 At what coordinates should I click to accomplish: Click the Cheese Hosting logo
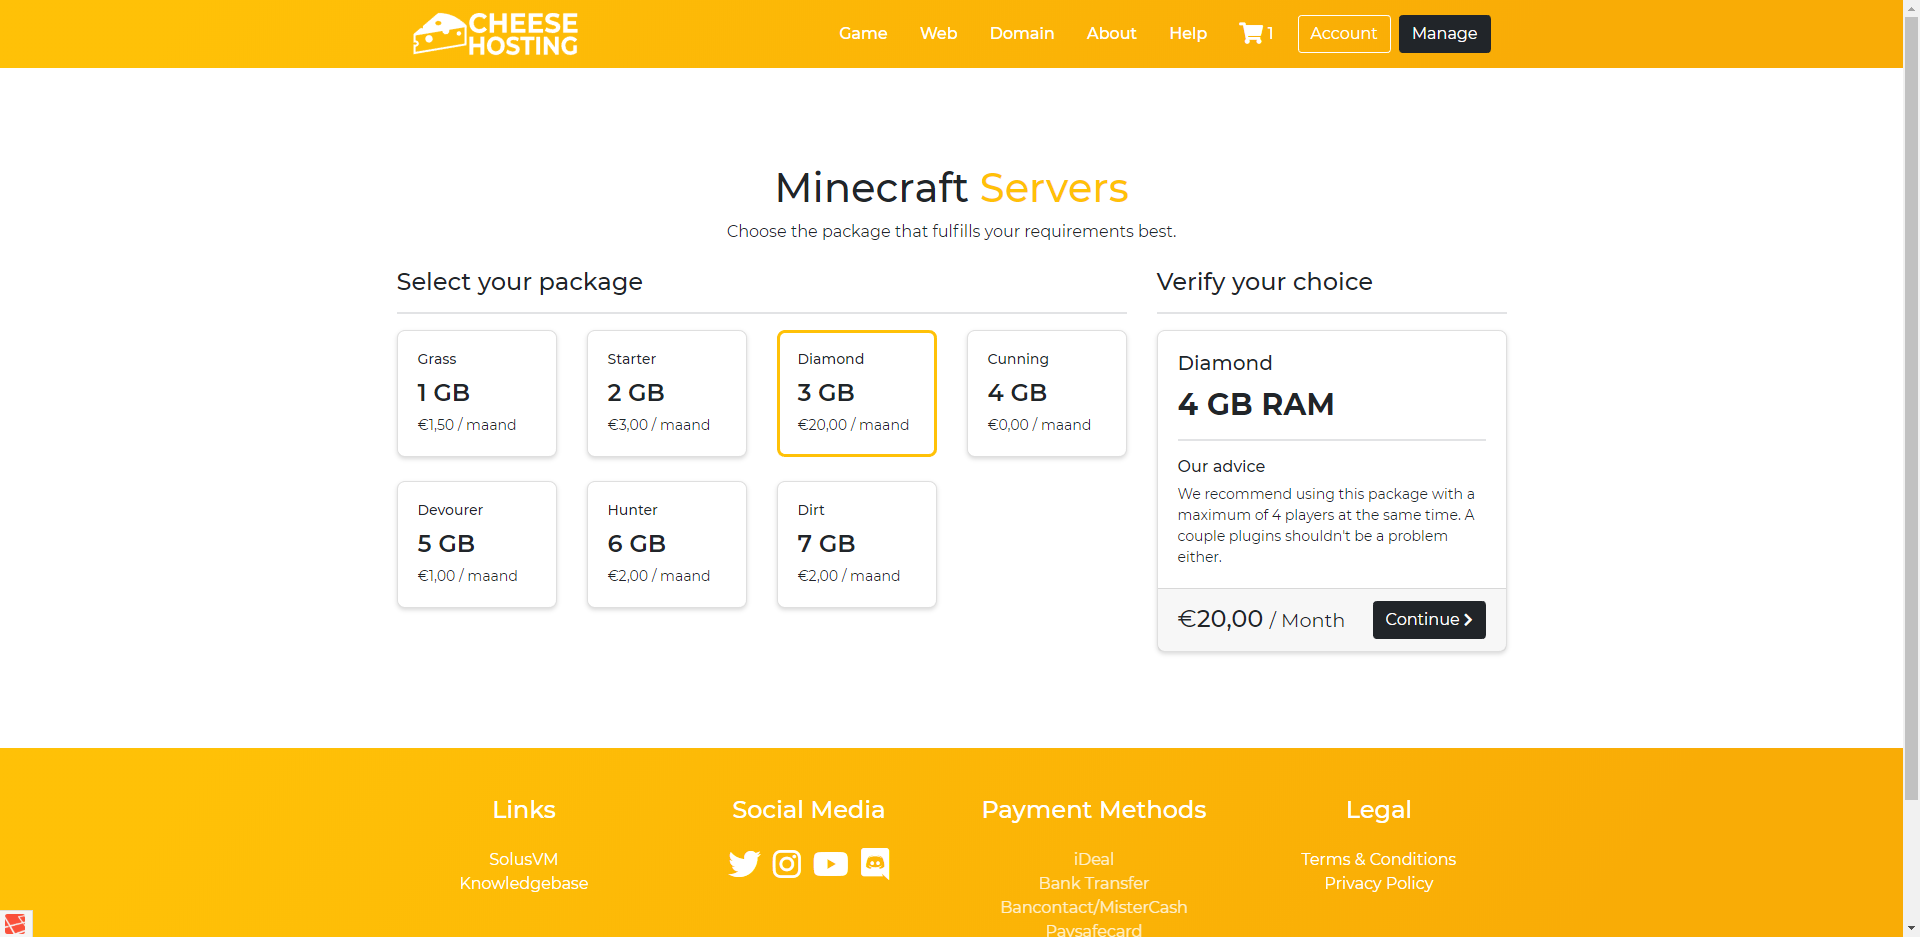pyautogui.click(x=496, y=34)
